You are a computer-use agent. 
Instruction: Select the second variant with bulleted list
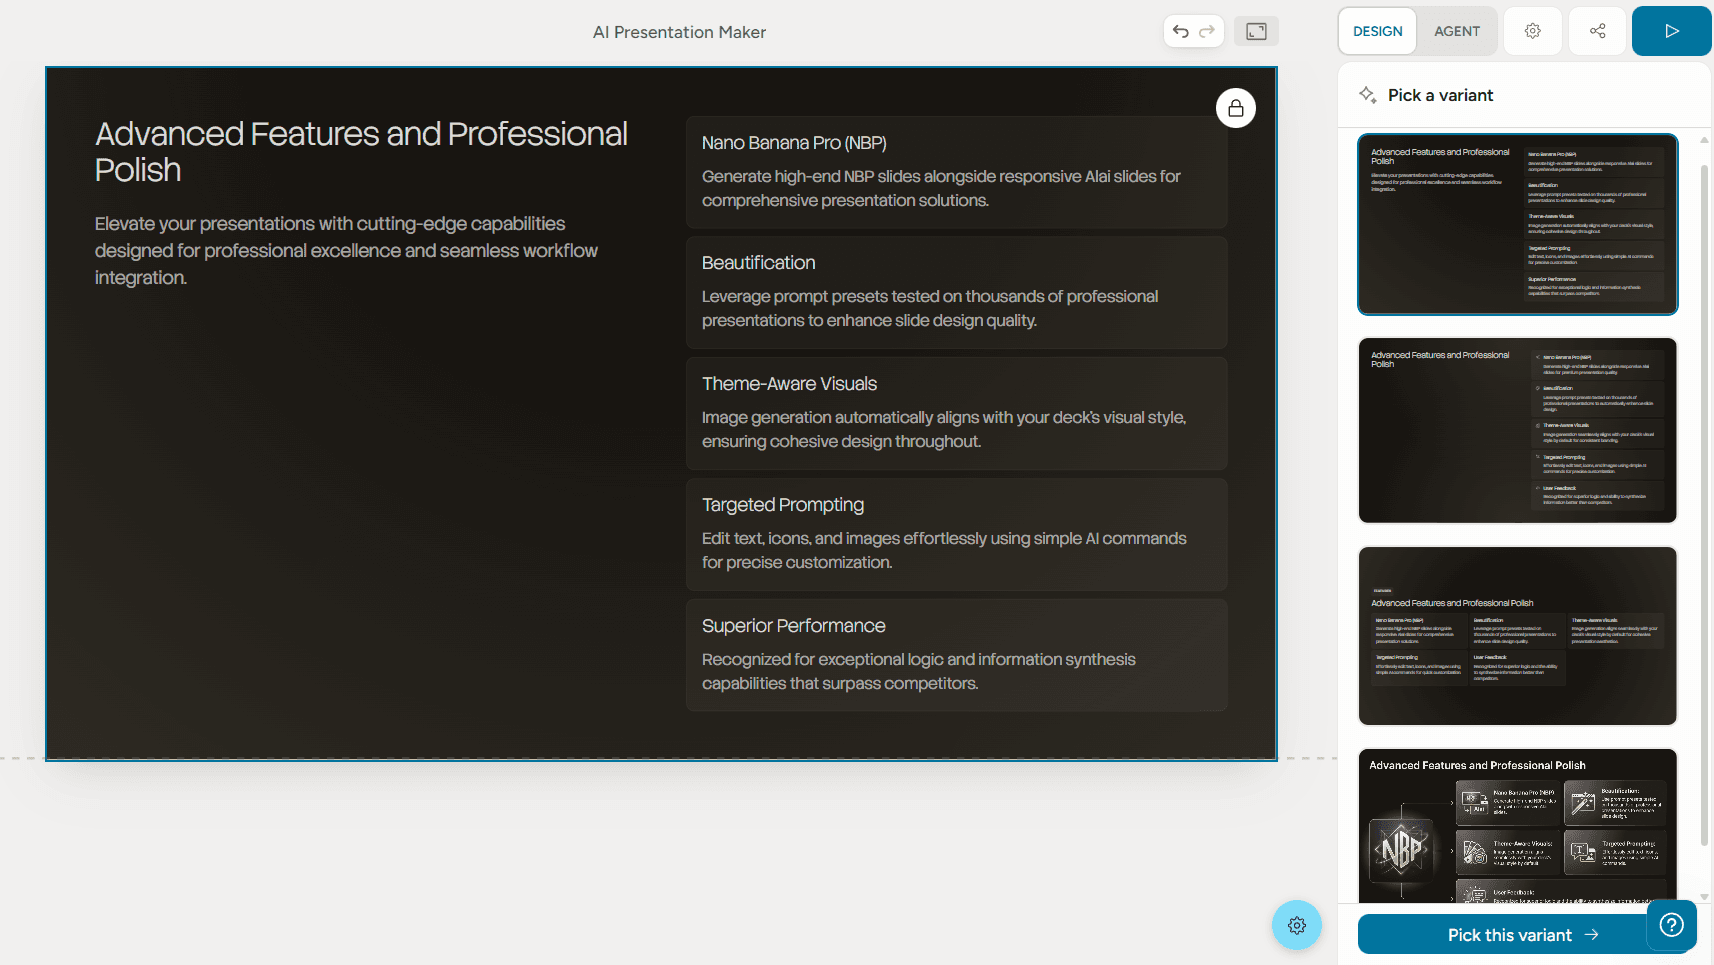1517,430
